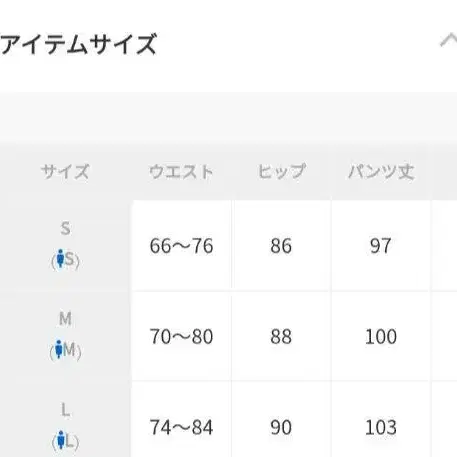Viewport: 457px width, 457px height.
Task: Collapse the アイテムサイズ section with the chevron
Action: [x=449, y=40]
